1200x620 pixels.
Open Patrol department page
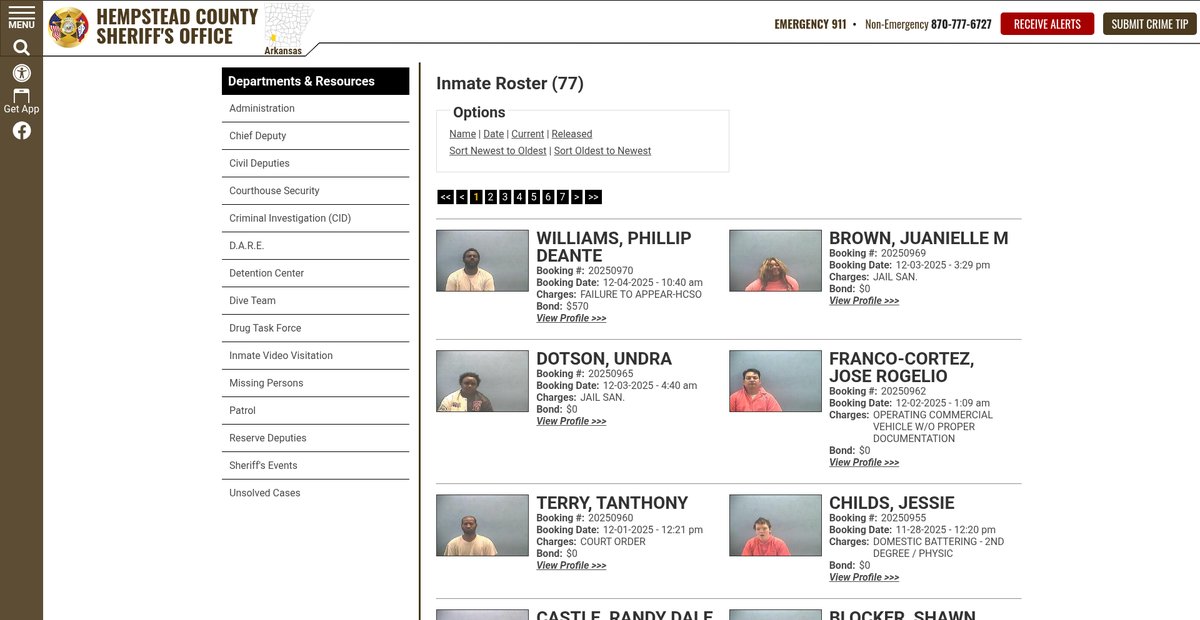[315, 411]
